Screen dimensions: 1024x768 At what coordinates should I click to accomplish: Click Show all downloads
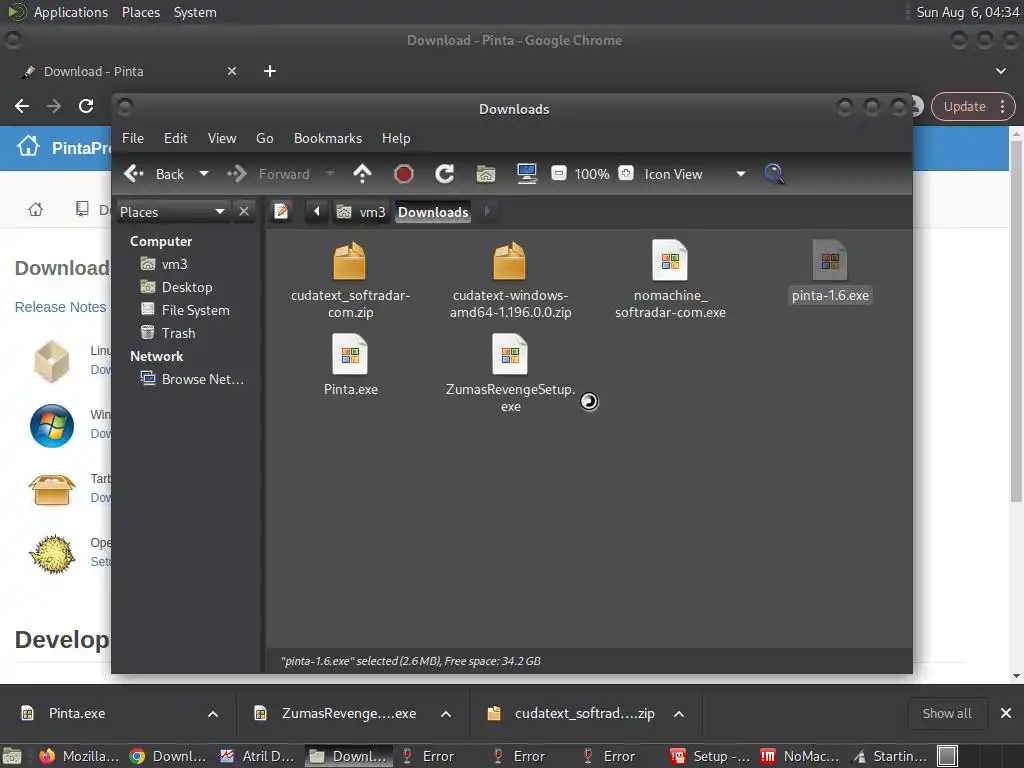point(946,714)
